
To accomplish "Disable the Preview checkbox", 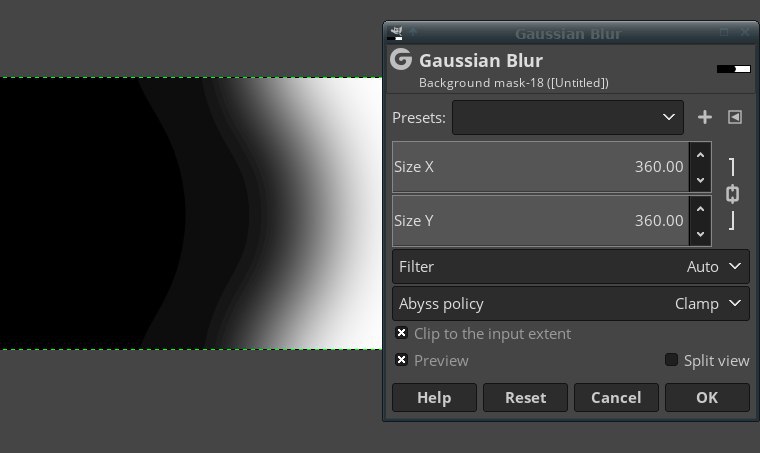I will click(x=401, y=360).
